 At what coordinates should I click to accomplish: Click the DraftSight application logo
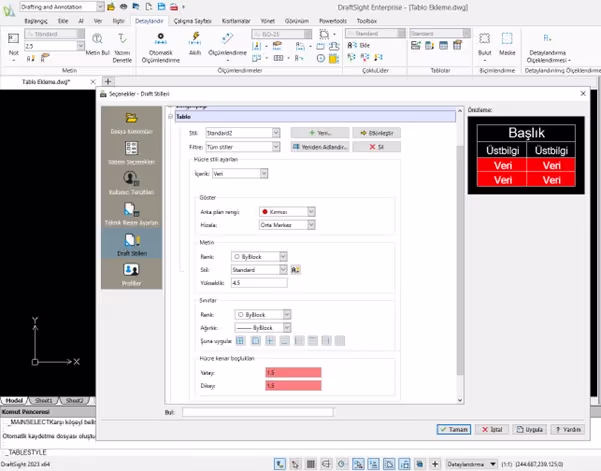coord(9,10)
